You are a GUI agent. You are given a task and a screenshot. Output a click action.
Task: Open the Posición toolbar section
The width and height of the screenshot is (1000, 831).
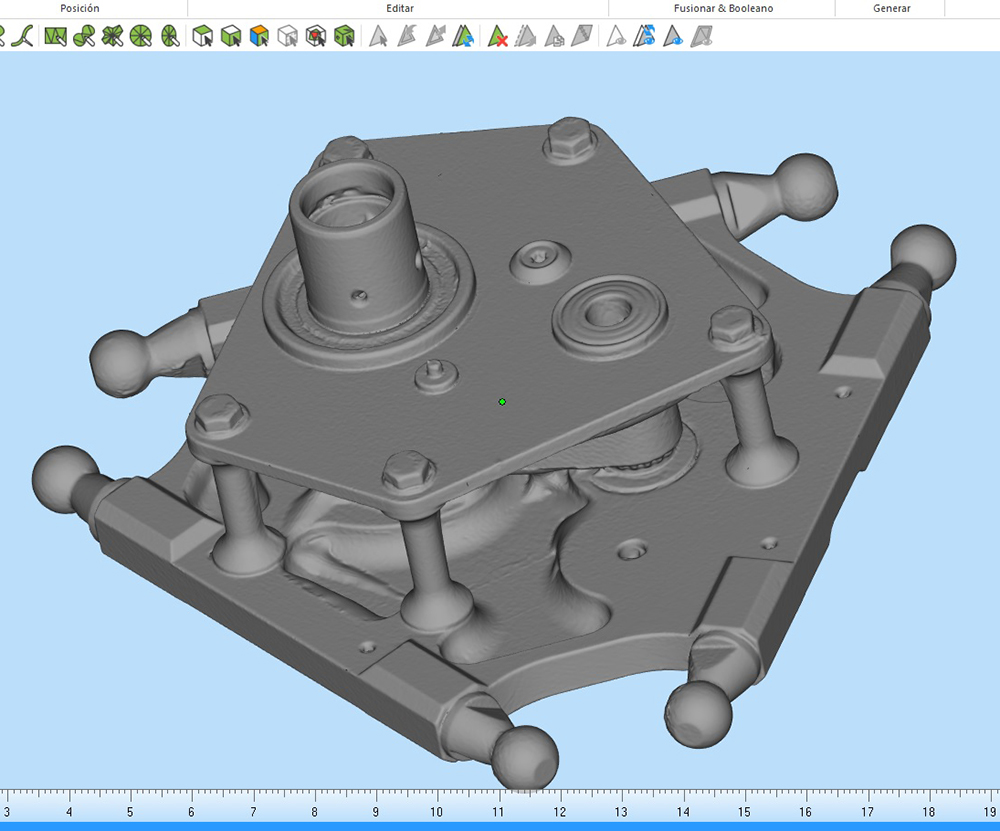click(80, 8)
